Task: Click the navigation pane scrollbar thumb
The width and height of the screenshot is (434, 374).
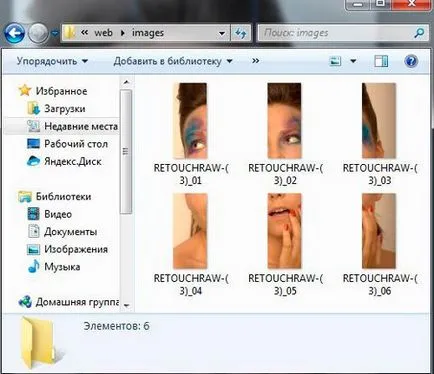Action: point(126,152)
